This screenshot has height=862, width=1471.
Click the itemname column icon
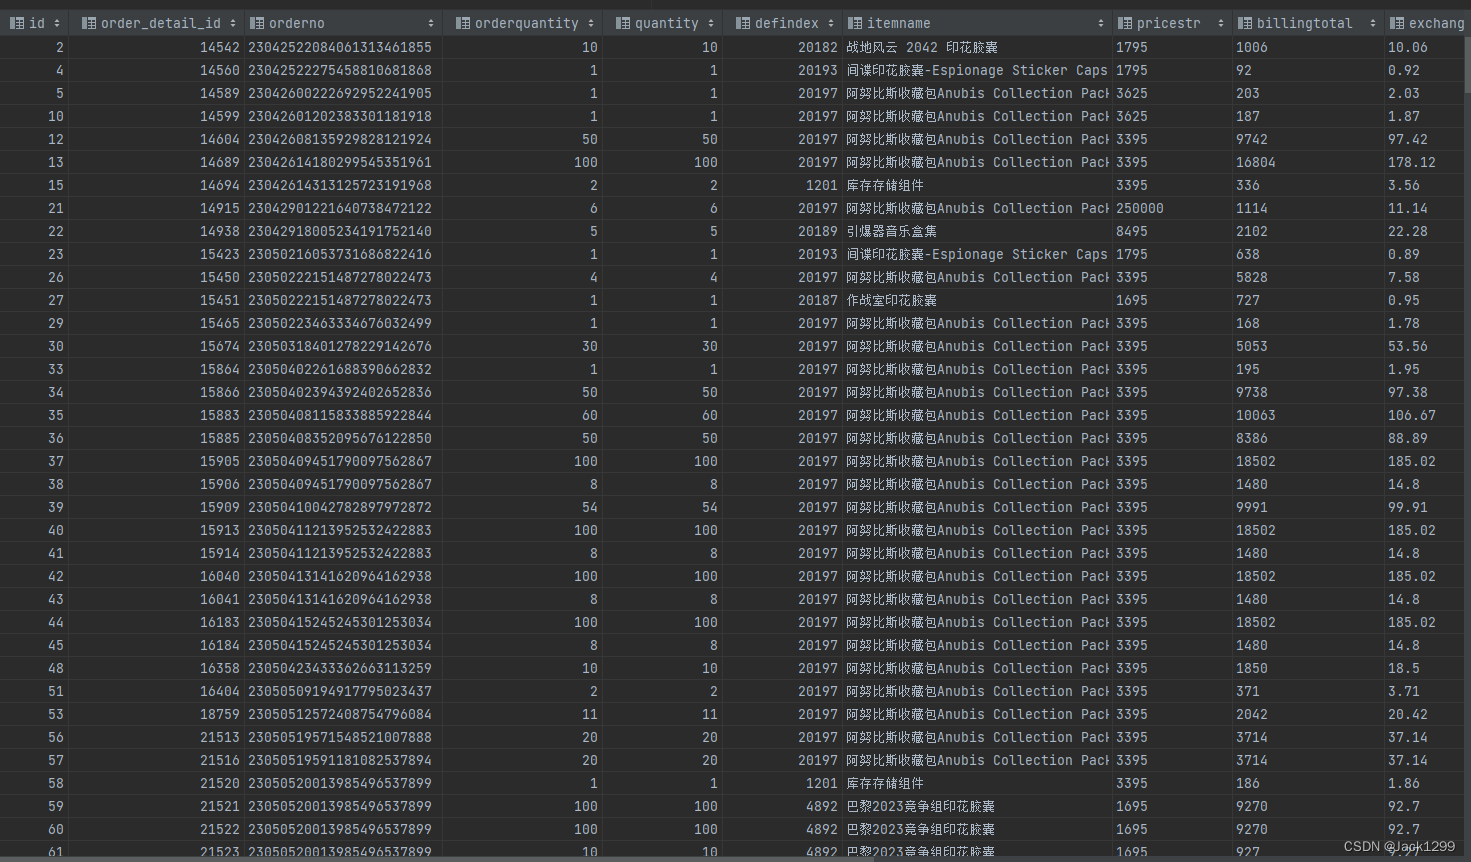pyautogui.click(x=855, y=23)
